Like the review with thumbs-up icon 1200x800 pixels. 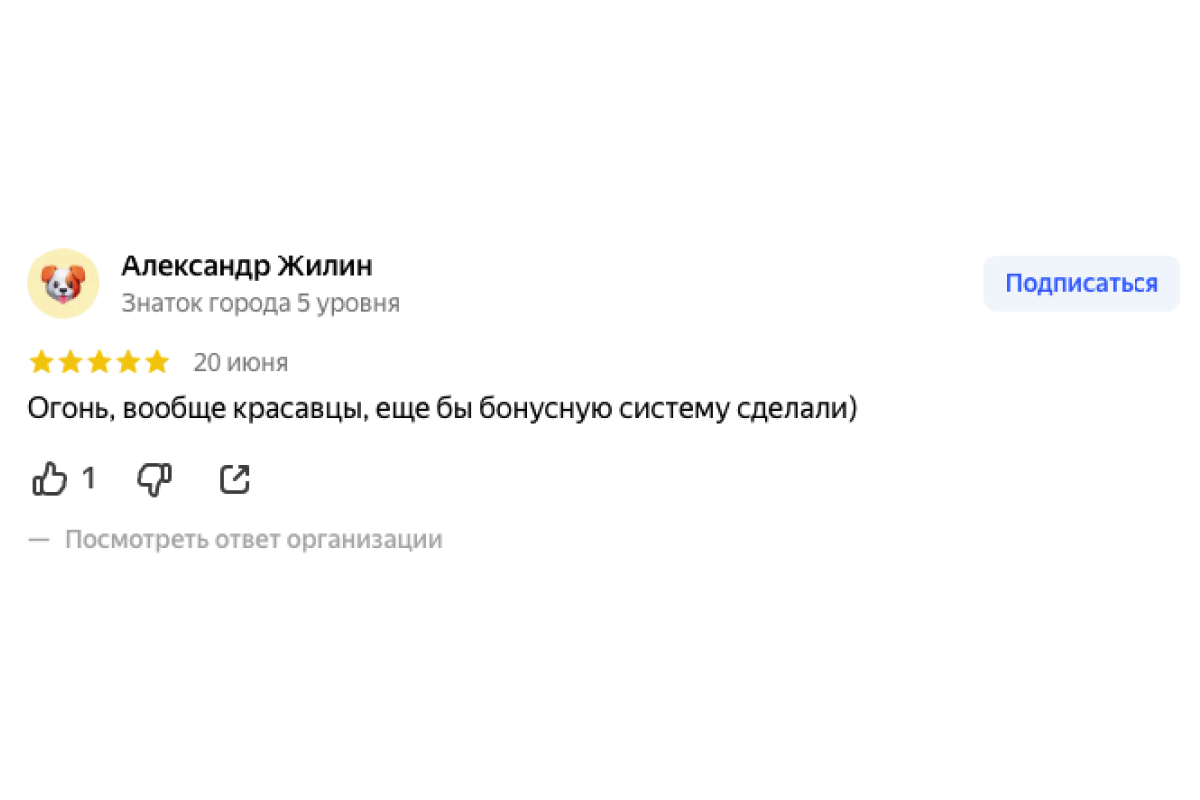point(50,480)
